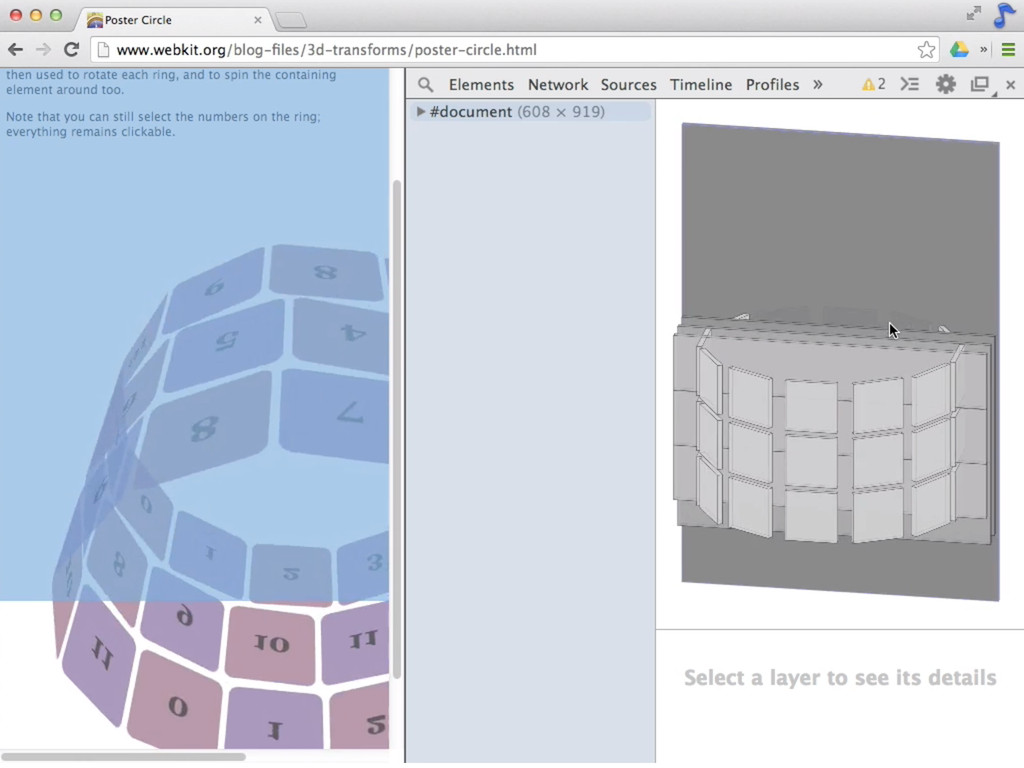
Task: Open the Network tab
Action: [558, 85]
